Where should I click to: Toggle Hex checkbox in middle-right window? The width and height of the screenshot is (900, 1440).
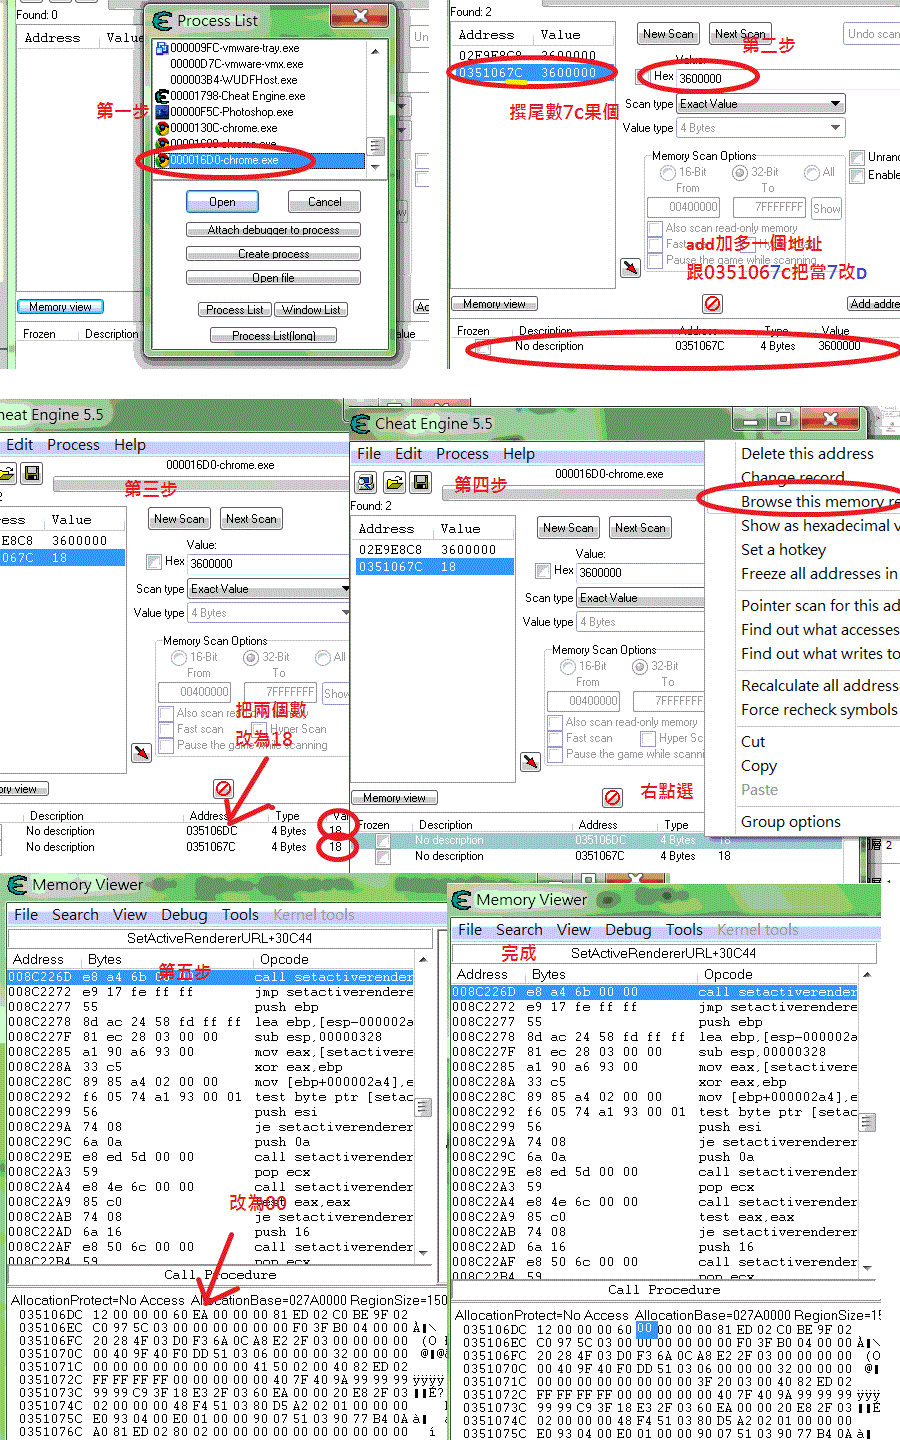tap(544, 571)
